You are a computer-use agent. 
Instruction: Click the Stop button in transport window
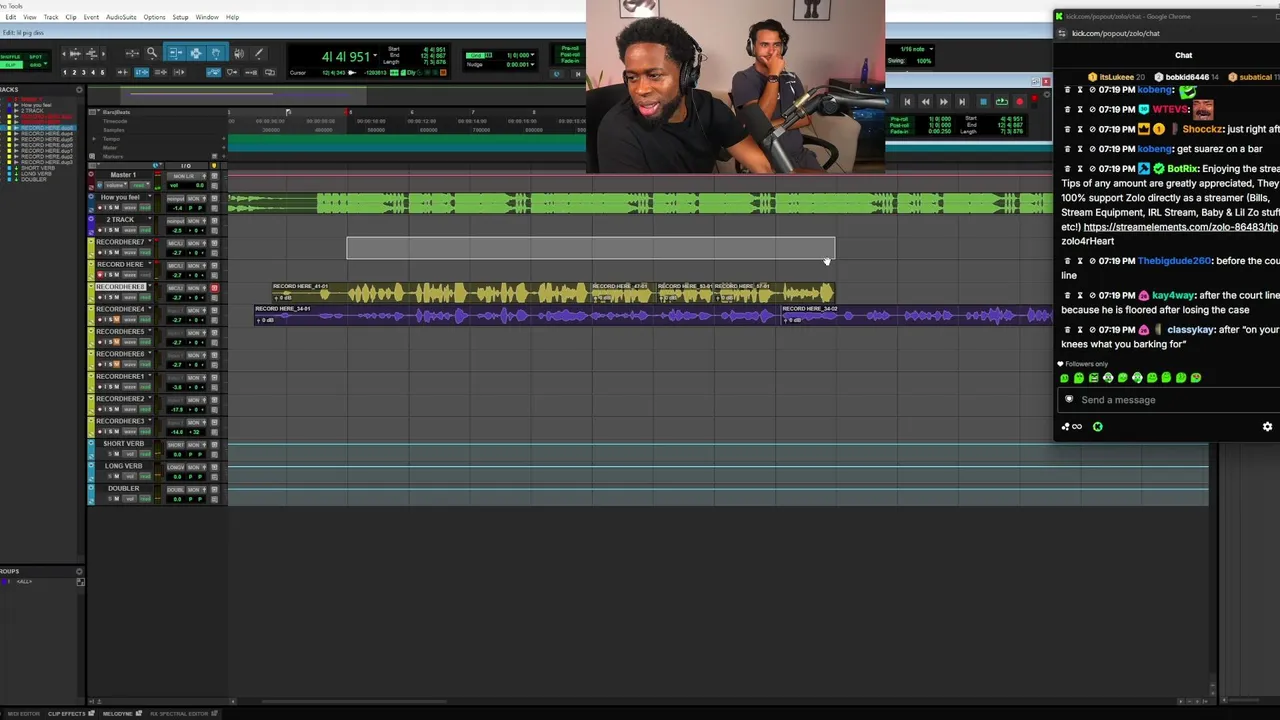tap(983, 101)
